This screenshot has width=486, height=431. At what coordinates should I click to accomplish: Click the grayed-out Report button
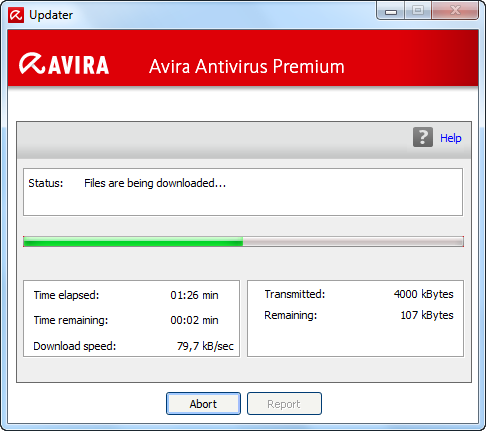(284, 404)
